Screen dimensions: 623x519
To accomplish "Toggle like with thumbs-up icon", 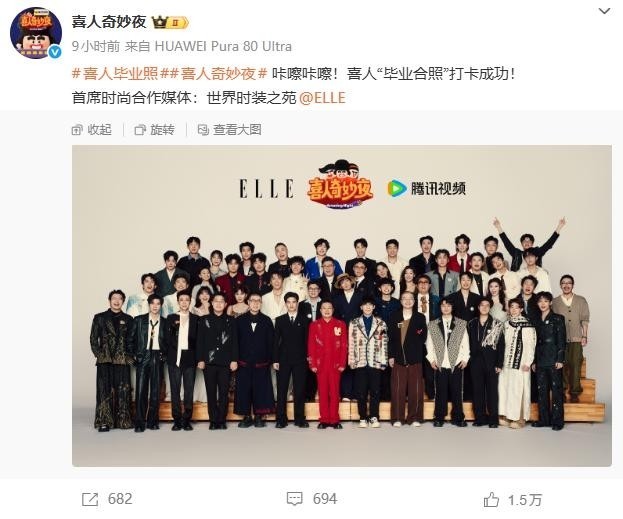I will pos(491,500).
